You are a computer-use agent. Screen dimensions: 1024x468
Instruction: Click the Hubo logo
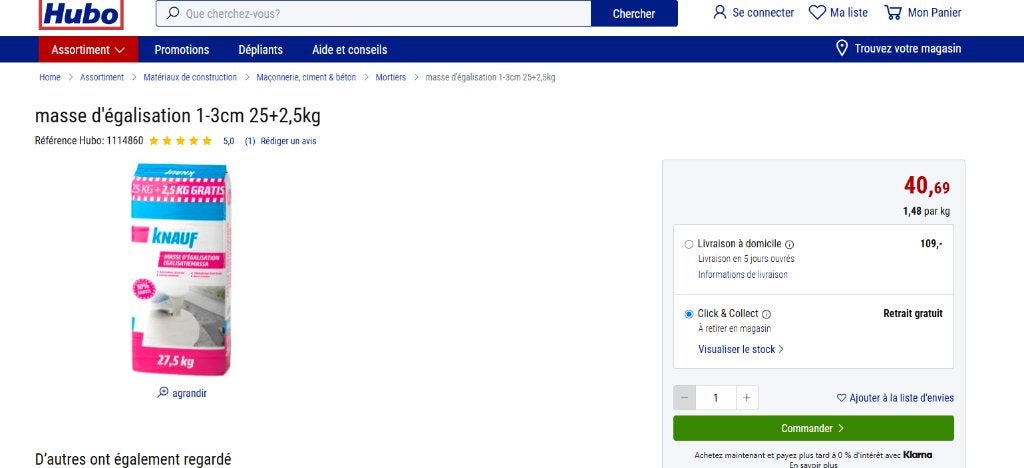[81, 14]
